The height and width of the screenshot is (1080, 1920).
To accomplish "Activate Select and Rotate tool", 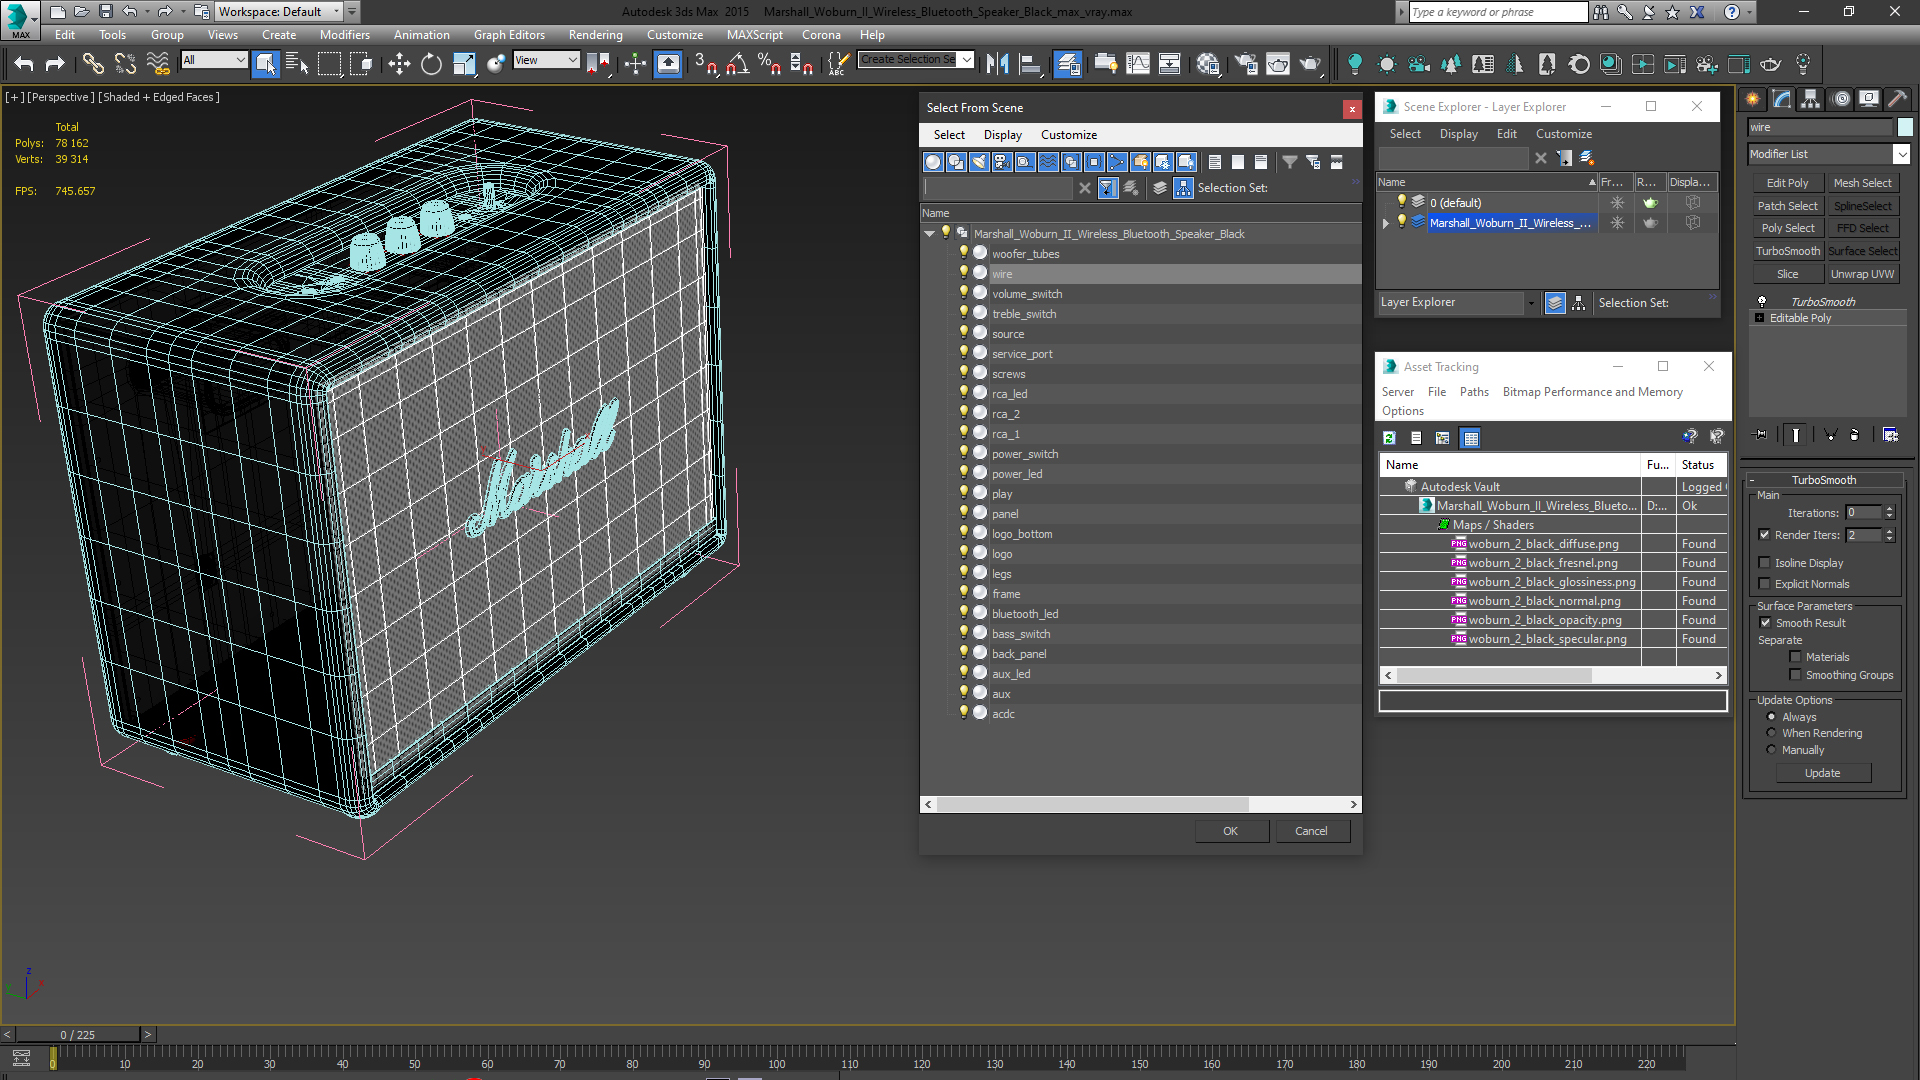I will 431,64.
